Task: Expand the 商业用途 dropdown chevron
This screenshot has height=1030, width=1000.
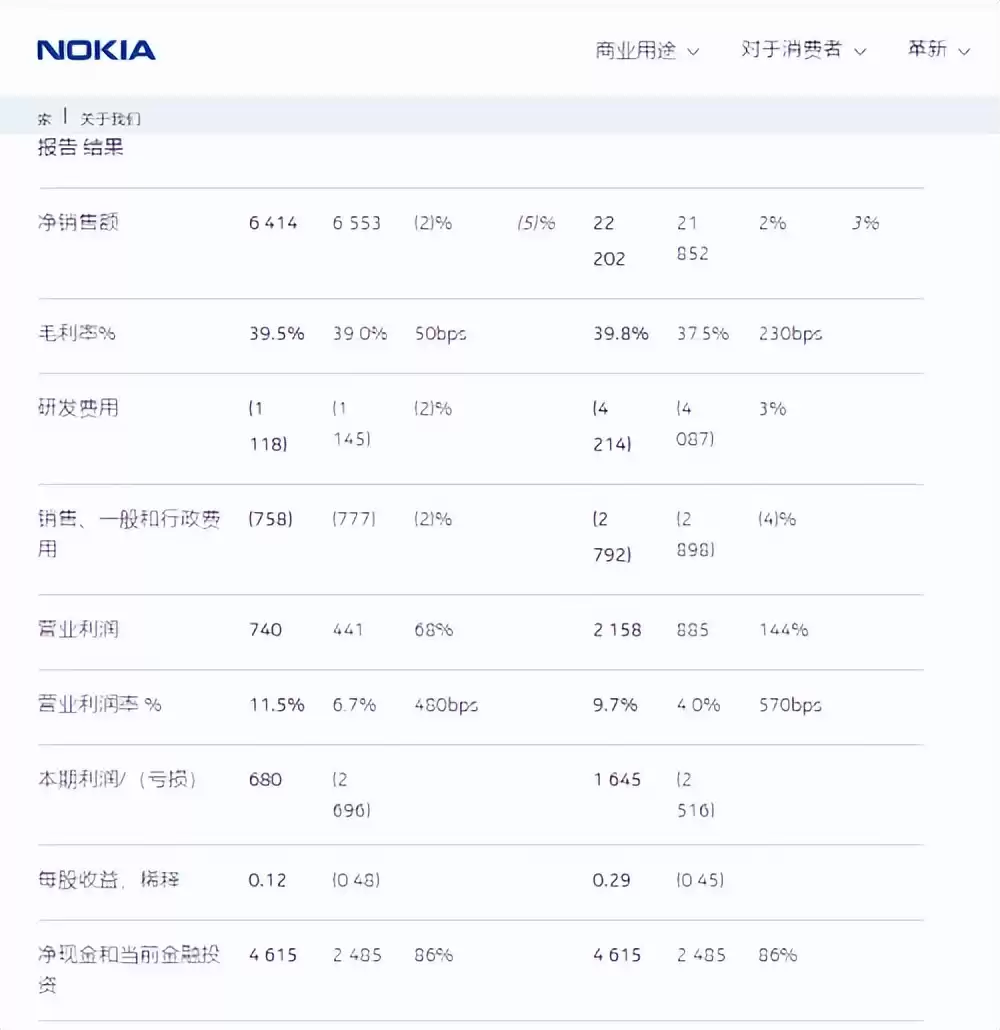Action: point(692,51)
